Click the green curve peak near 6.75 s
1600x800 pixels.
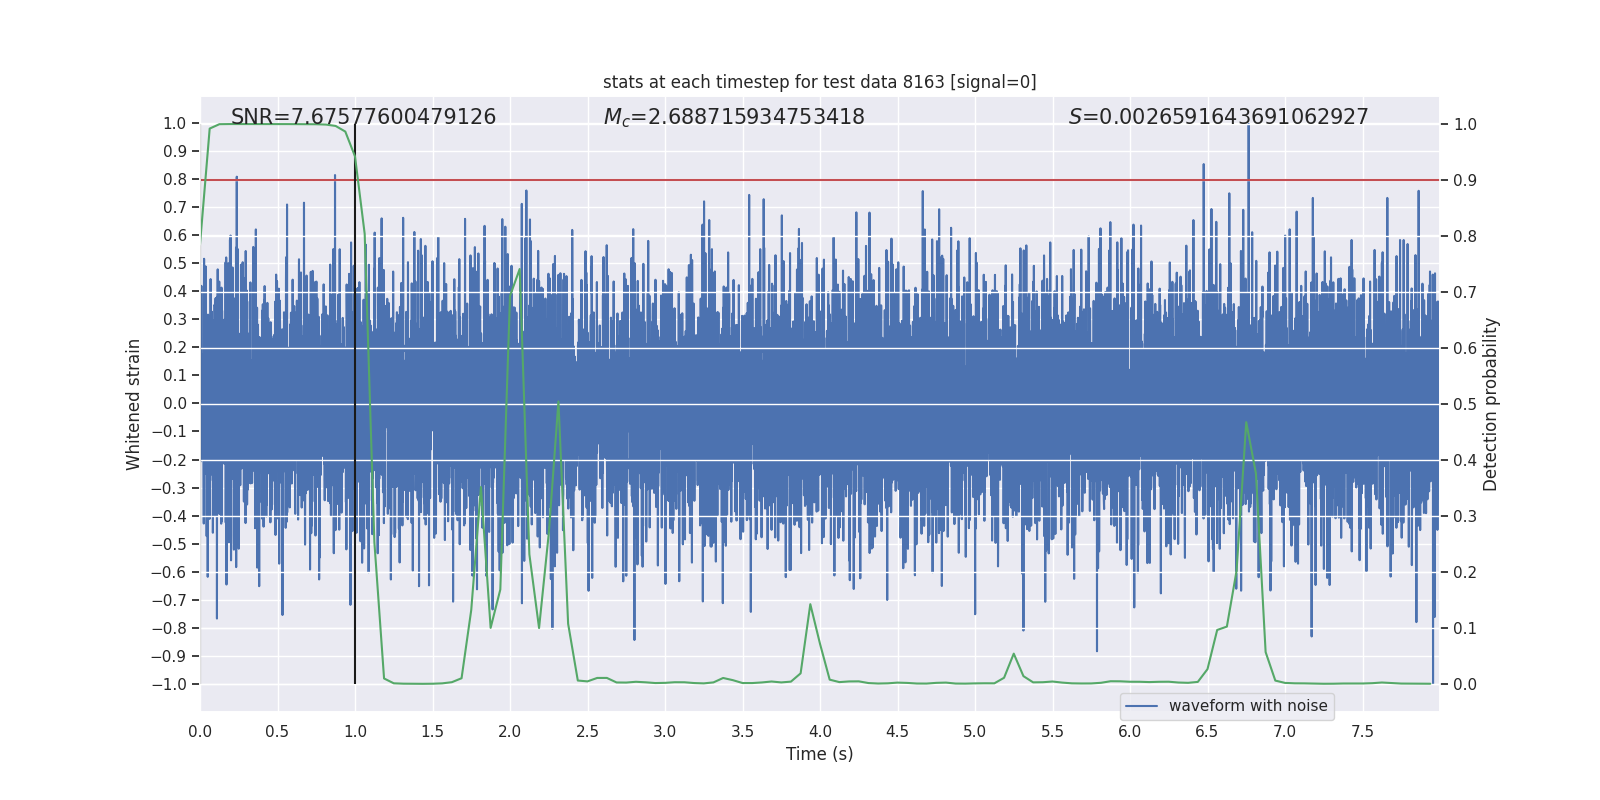(x=1246, y=423)
